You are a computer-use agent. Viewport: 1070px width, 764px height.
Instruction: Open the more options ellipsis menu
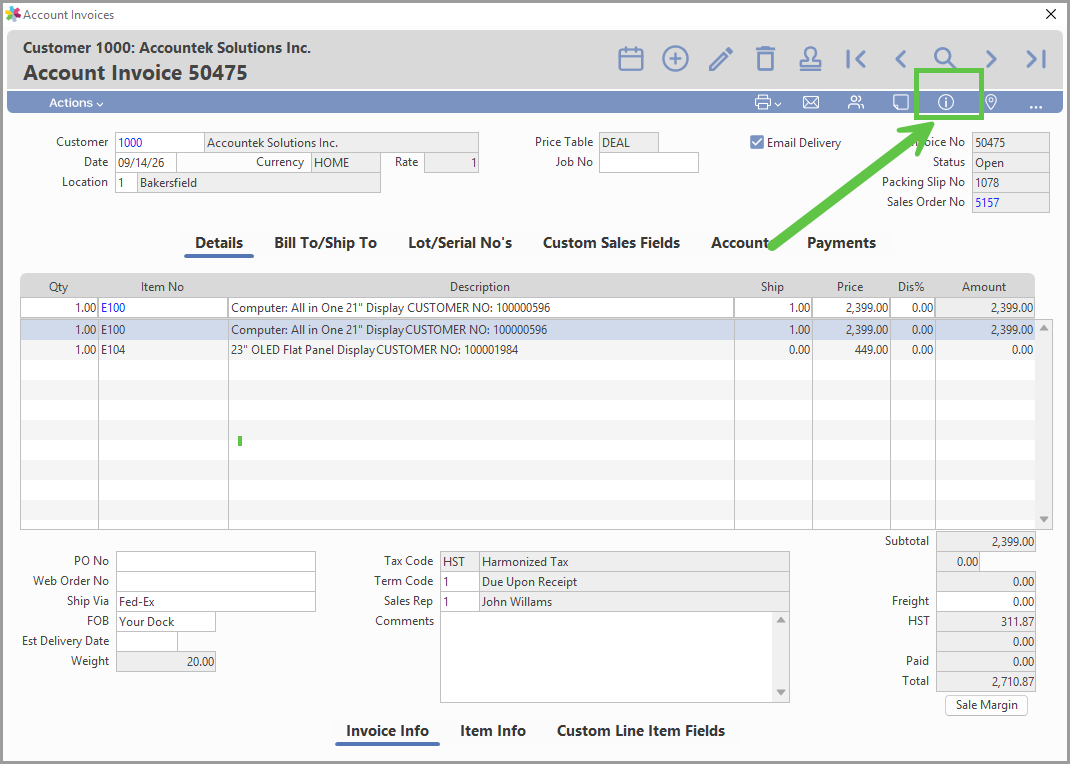click(1036, 105)
